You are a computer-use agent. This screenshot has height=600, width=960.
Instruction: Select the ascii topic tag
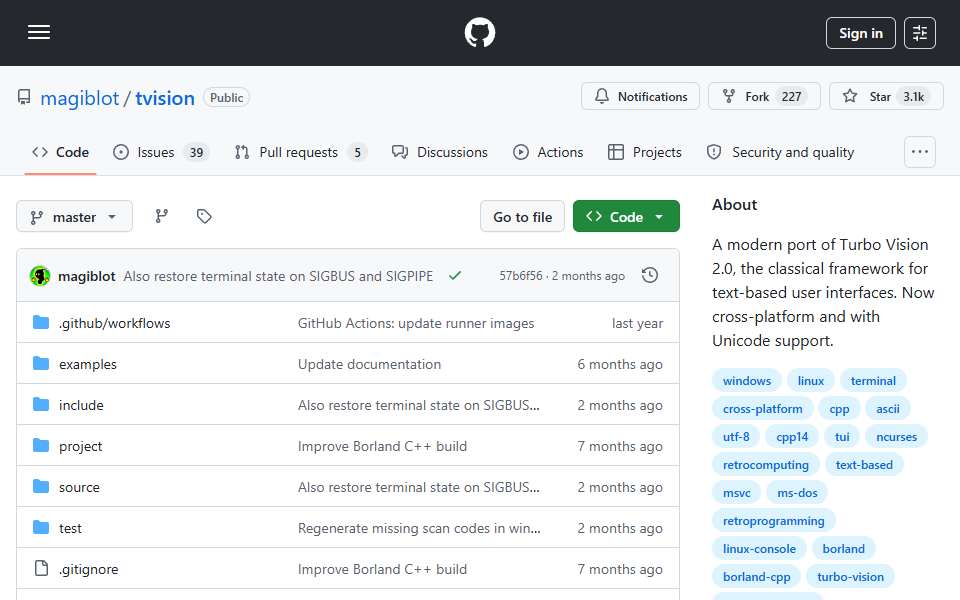[x=888, y=409]
